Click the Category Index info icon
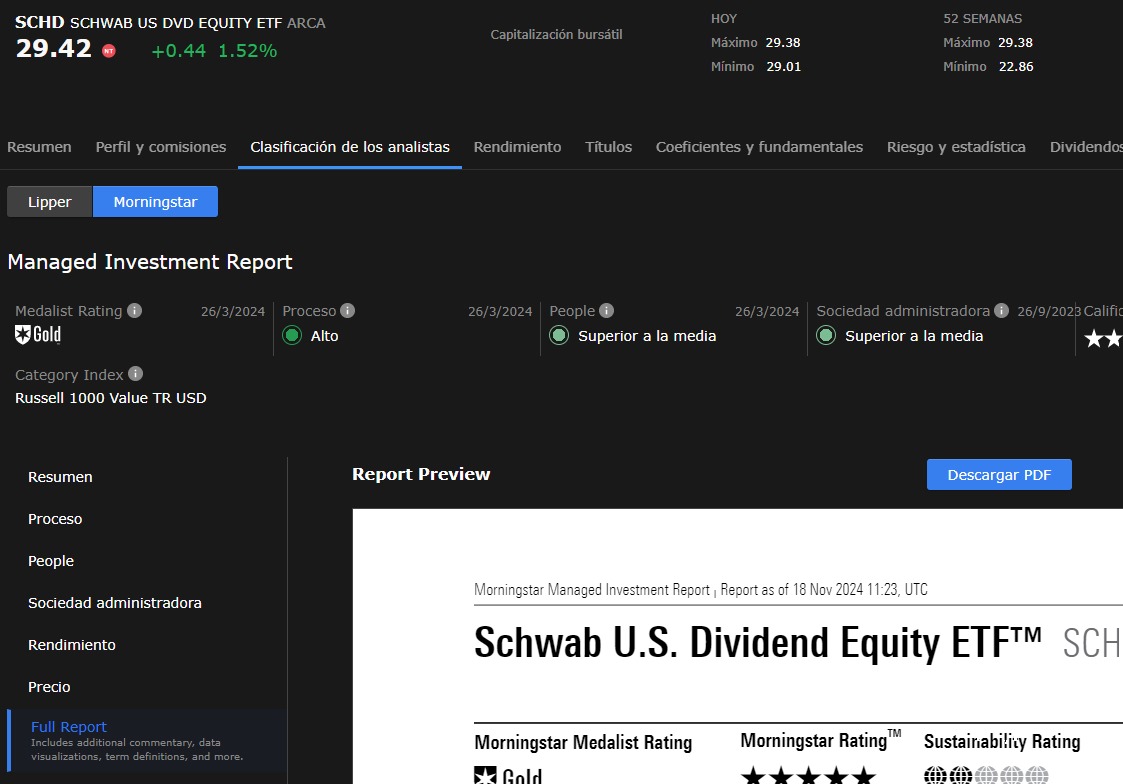The image size is (1123, 784). [135, 374]
